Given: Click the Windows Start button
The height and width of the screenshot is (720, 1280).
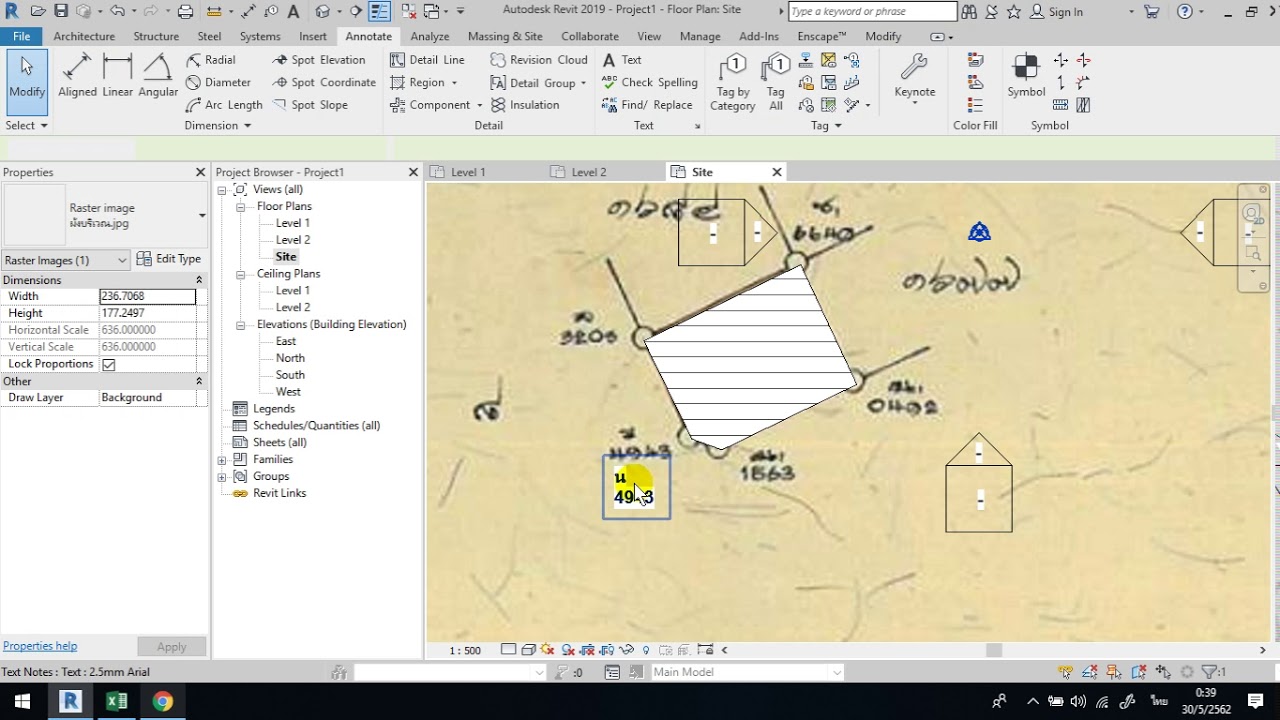Looking at the screenshot, I should pyautogui.click(x=22, y=701).
